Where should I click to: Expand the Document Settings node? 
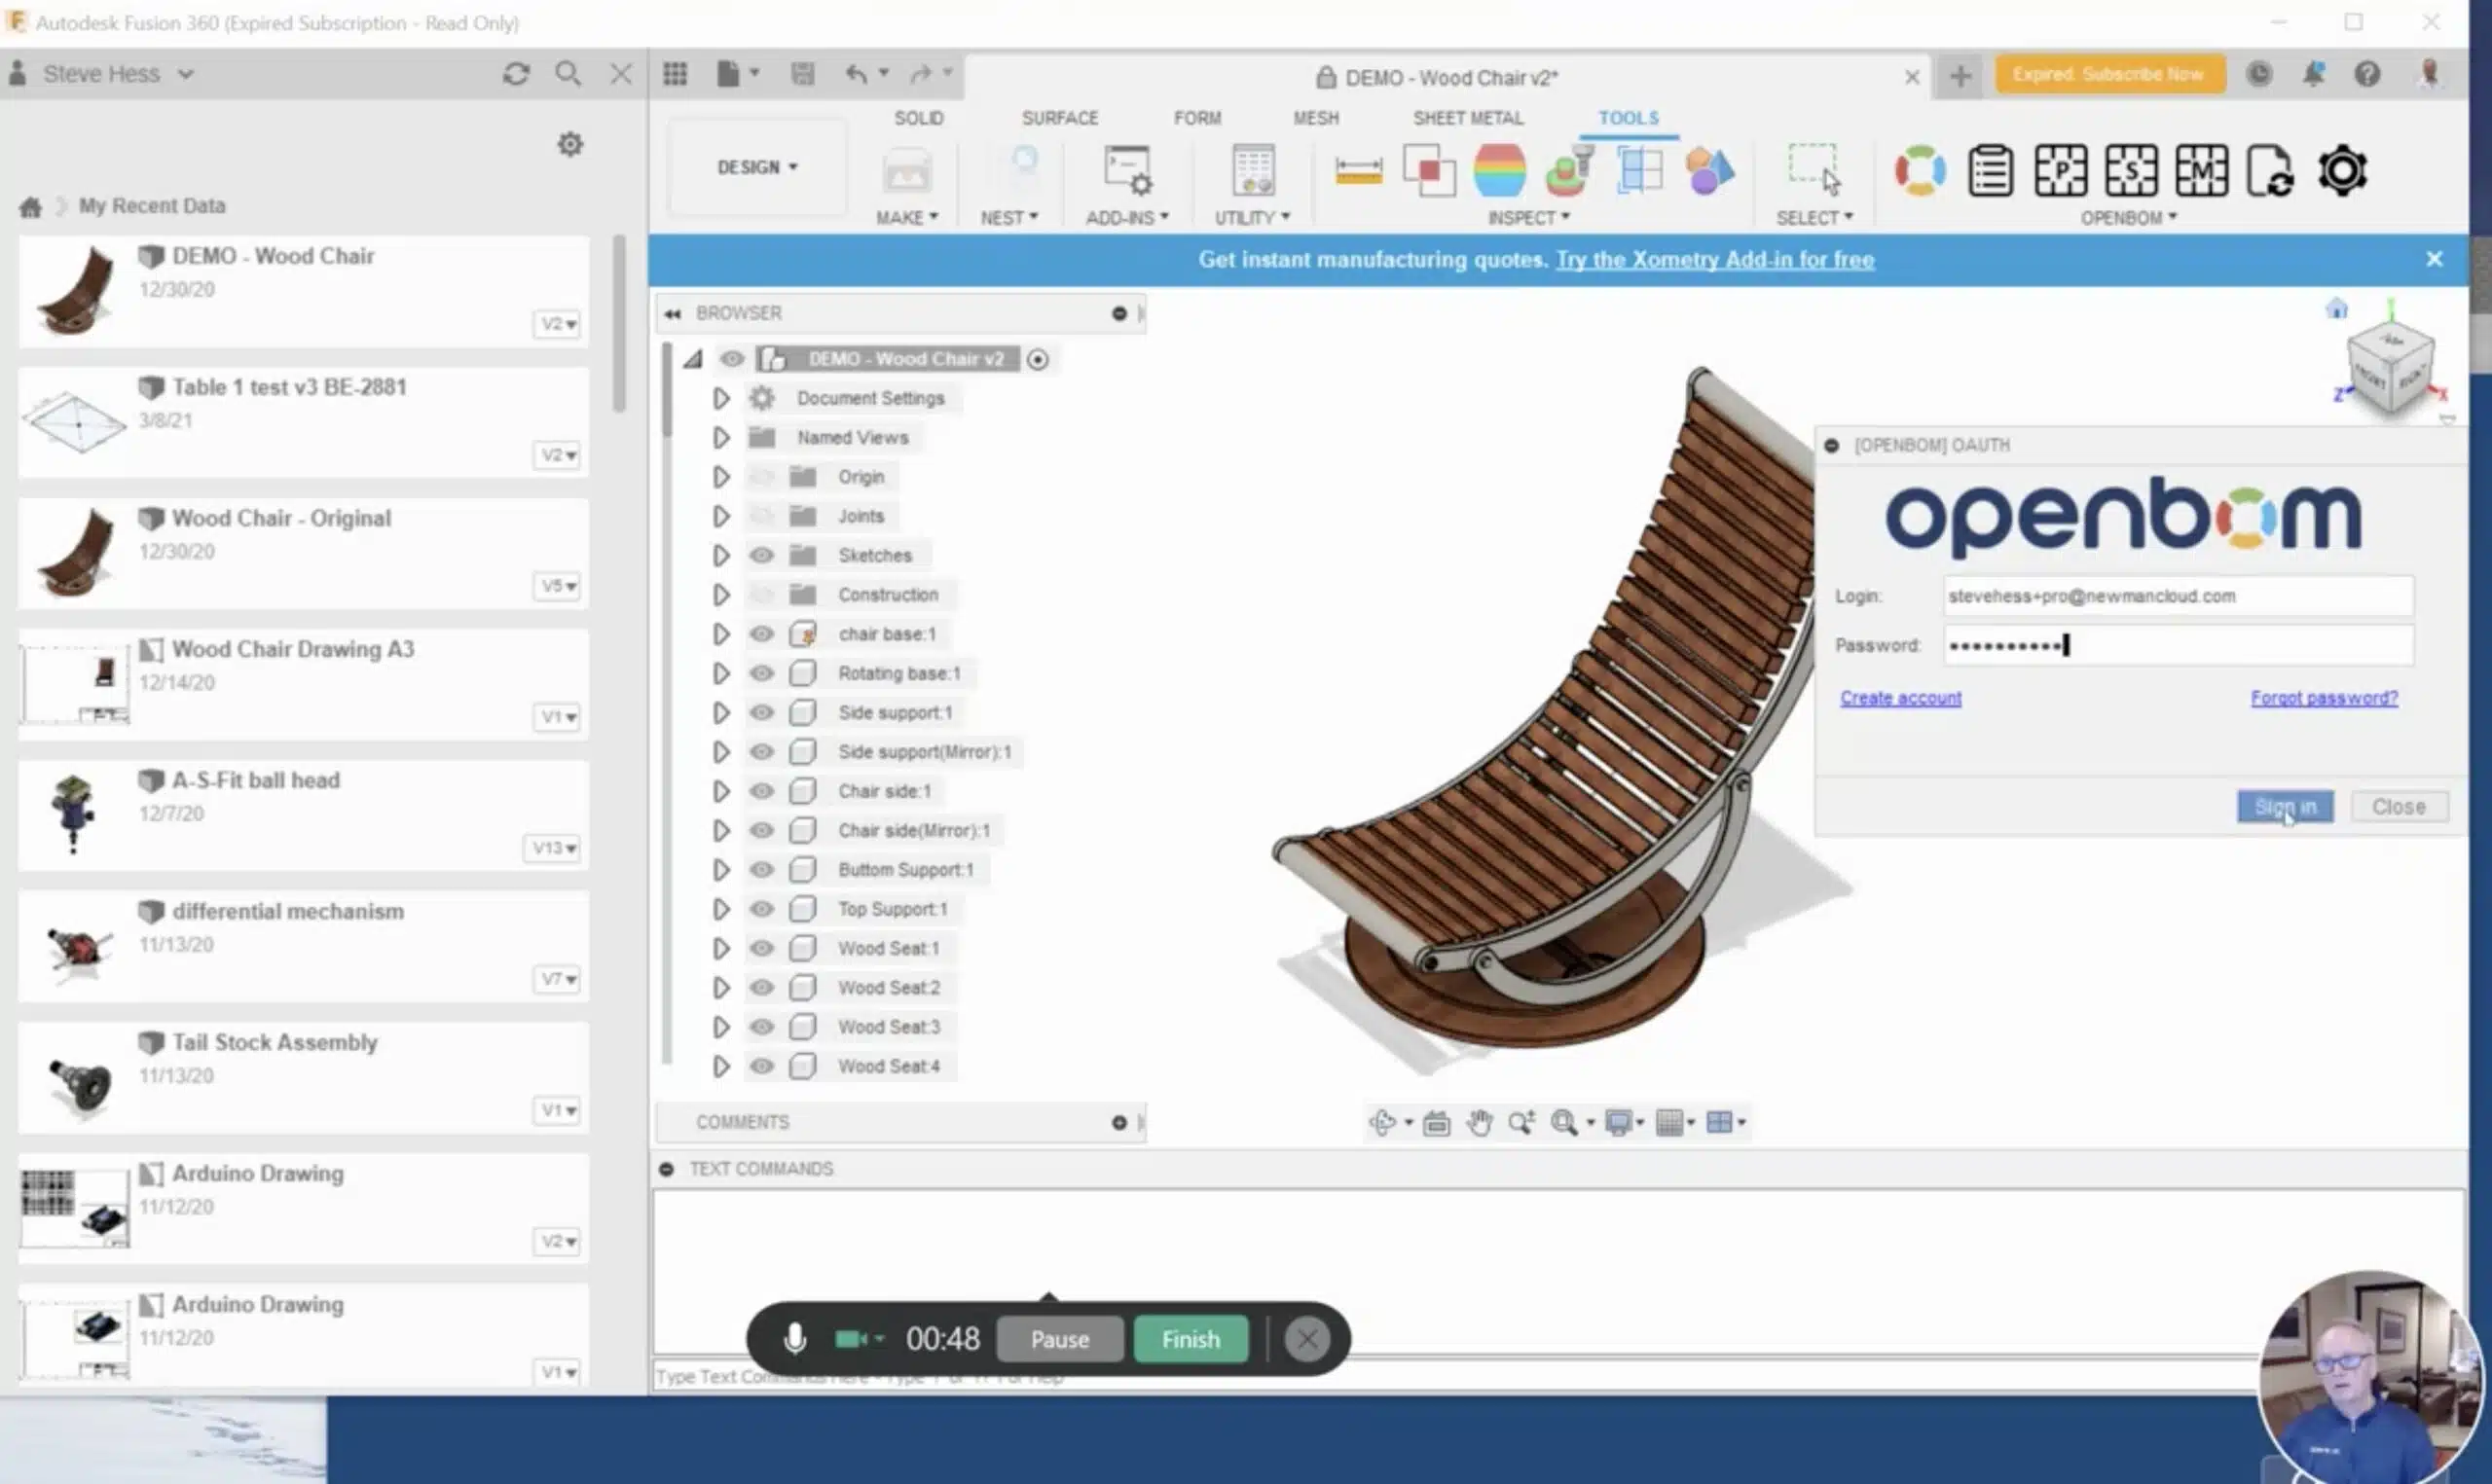tap(721, 398)
